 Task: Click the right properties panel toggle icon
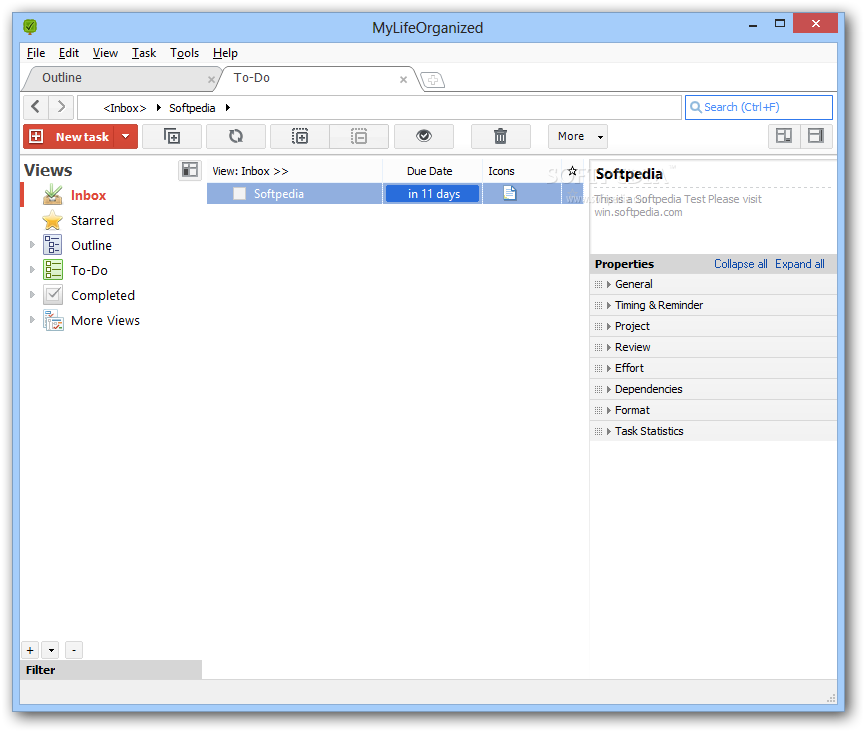tap(816, 136)
